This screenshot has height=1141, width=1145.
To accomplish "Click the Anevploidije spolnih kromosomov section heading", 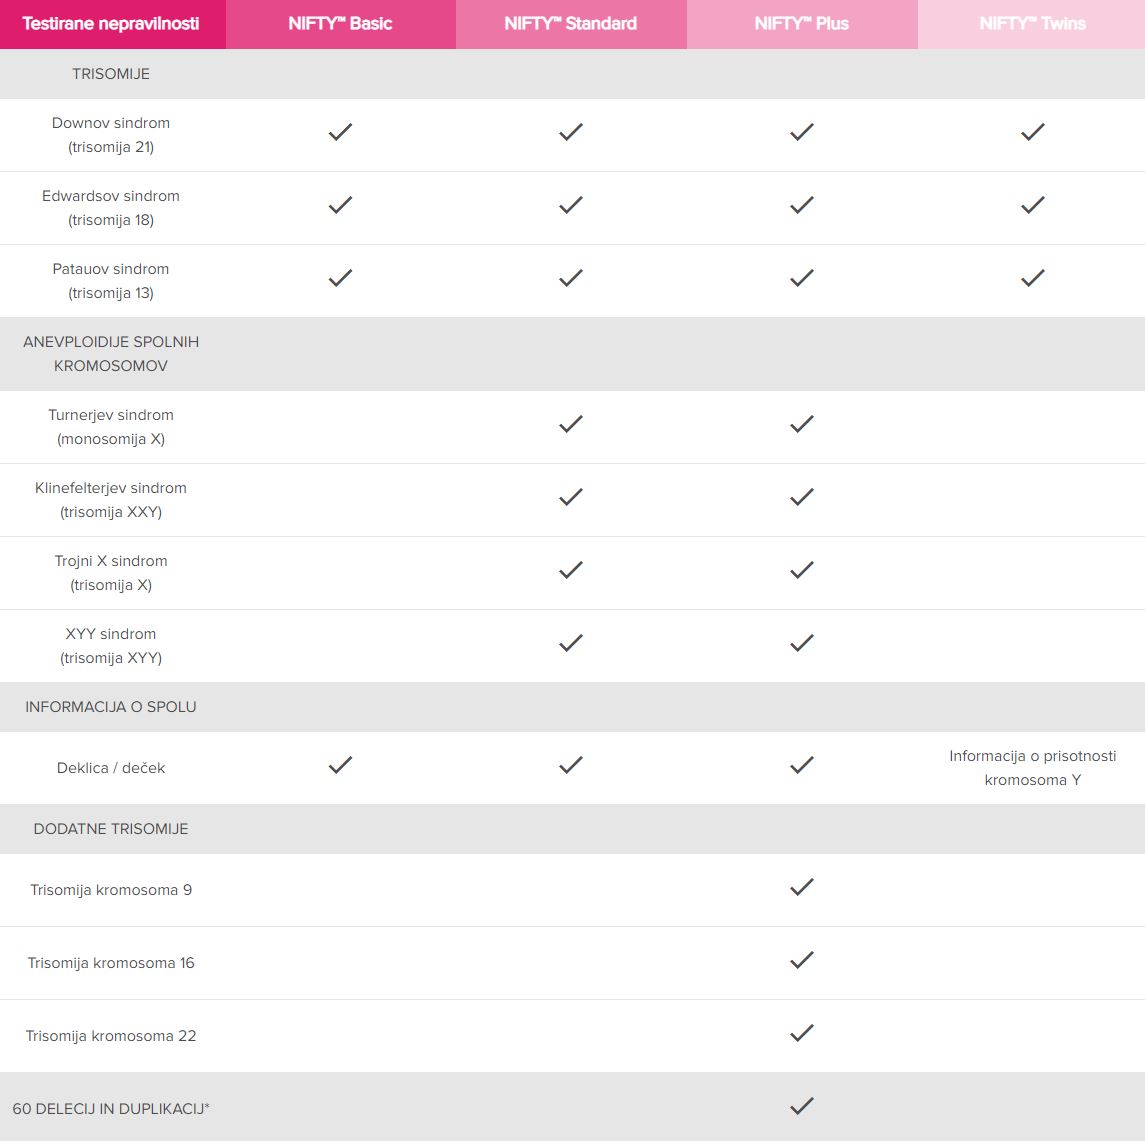I will point(111,354).
